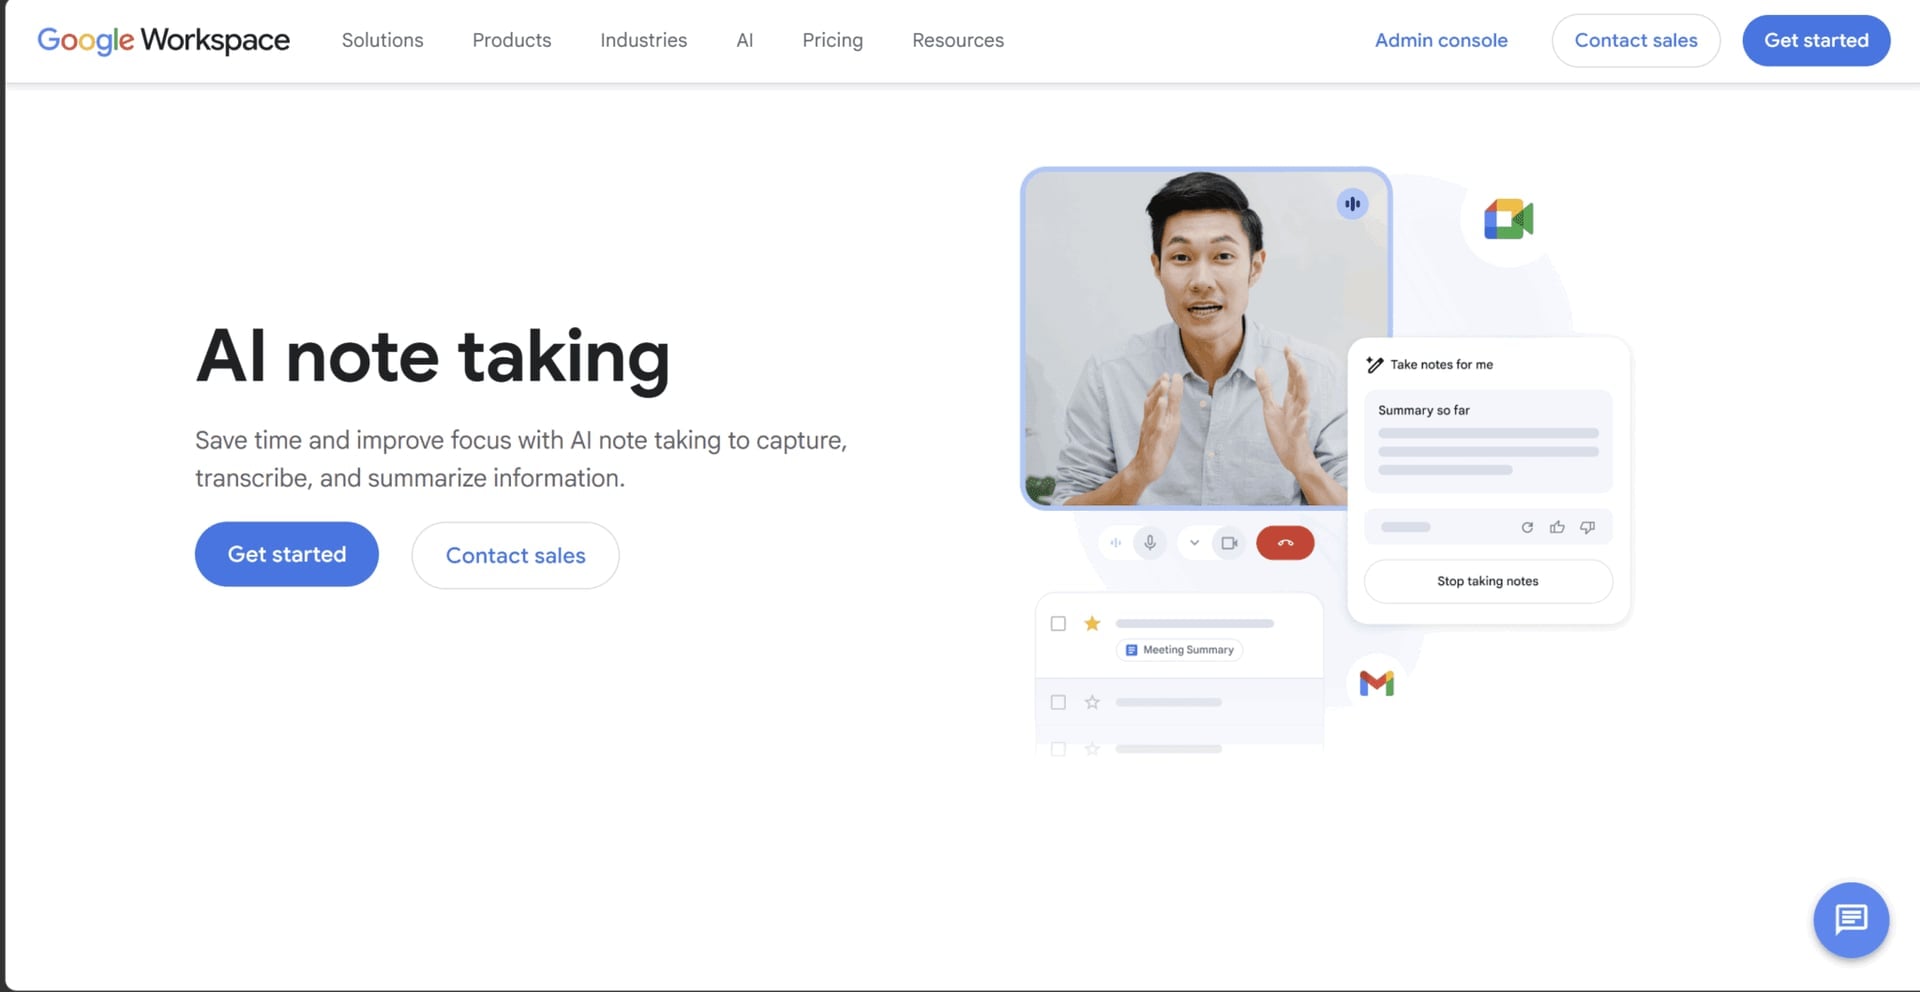Expand the chevron next to microphone control

click(x=1194, y=543)
